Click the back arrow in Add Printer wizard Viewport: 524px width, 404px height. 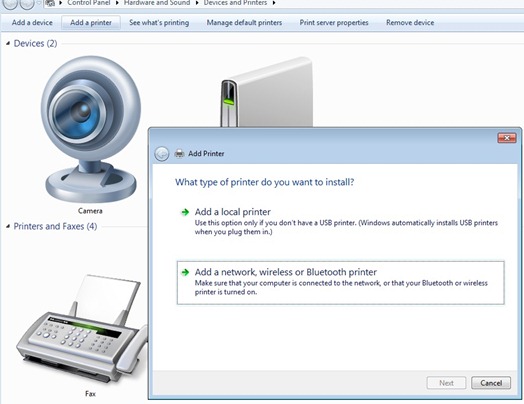[162, 154]
